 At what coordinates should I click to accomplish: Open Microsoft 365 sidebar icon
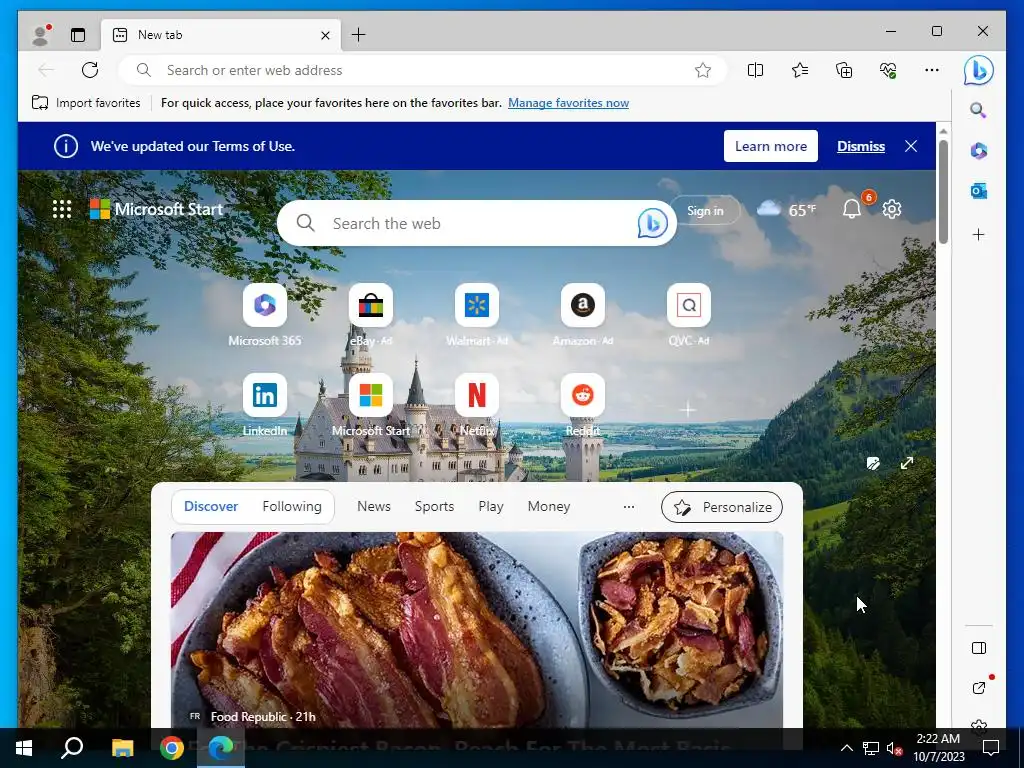pyautogui.click(x=978, y=151)
